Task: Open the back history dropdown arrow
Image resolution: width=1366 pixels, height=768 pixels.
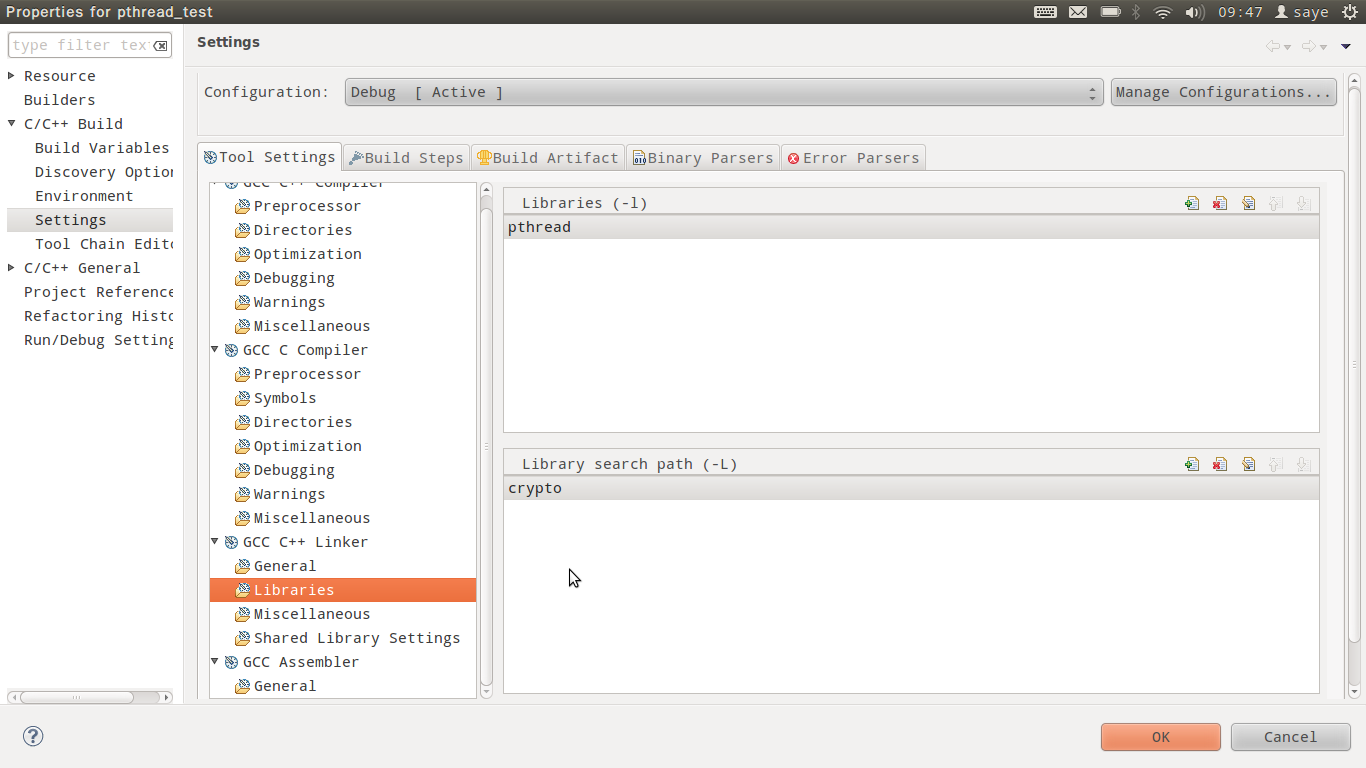Action: tap(1287, 47)
